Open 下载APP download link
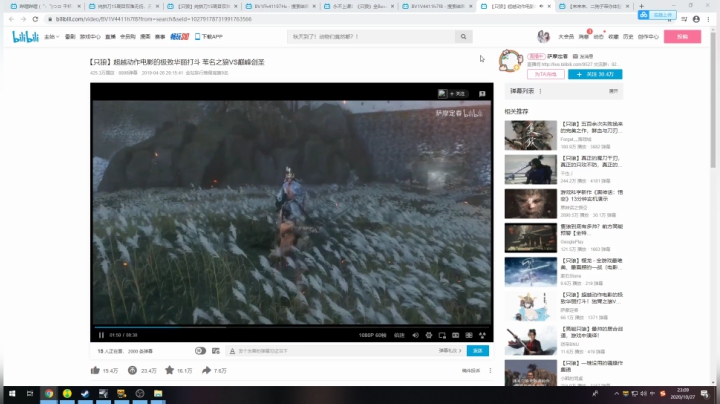720x404 pixels. coord(209,37)
